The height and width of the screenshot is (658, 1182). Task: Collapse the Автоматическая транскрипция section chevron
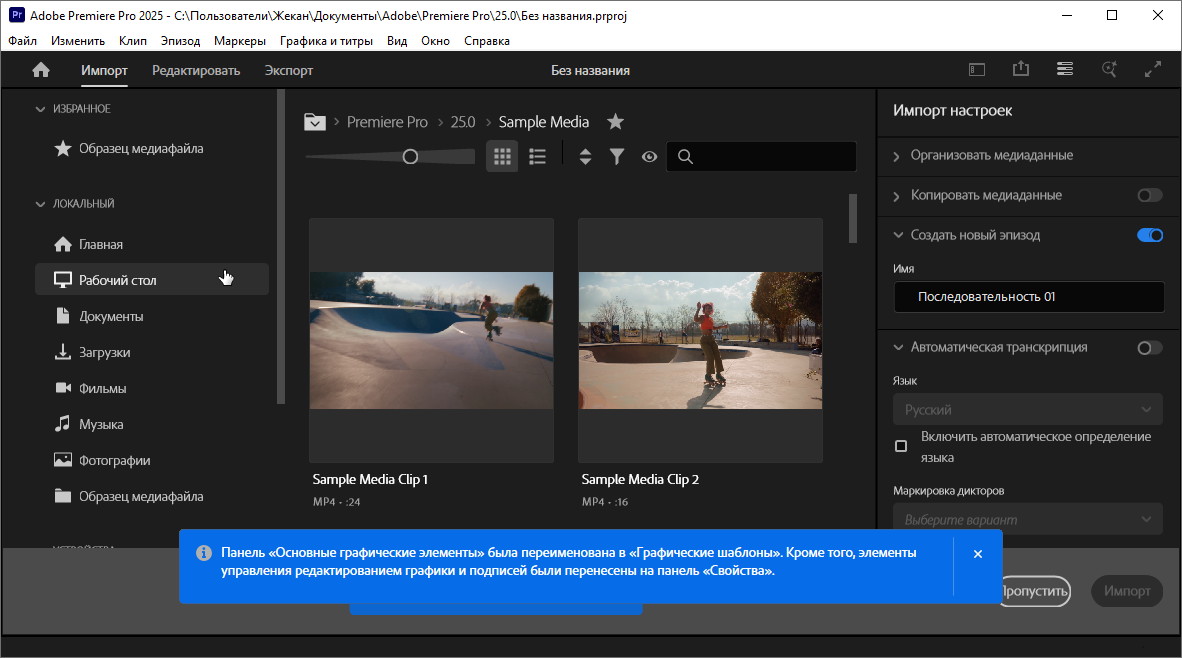898,347
